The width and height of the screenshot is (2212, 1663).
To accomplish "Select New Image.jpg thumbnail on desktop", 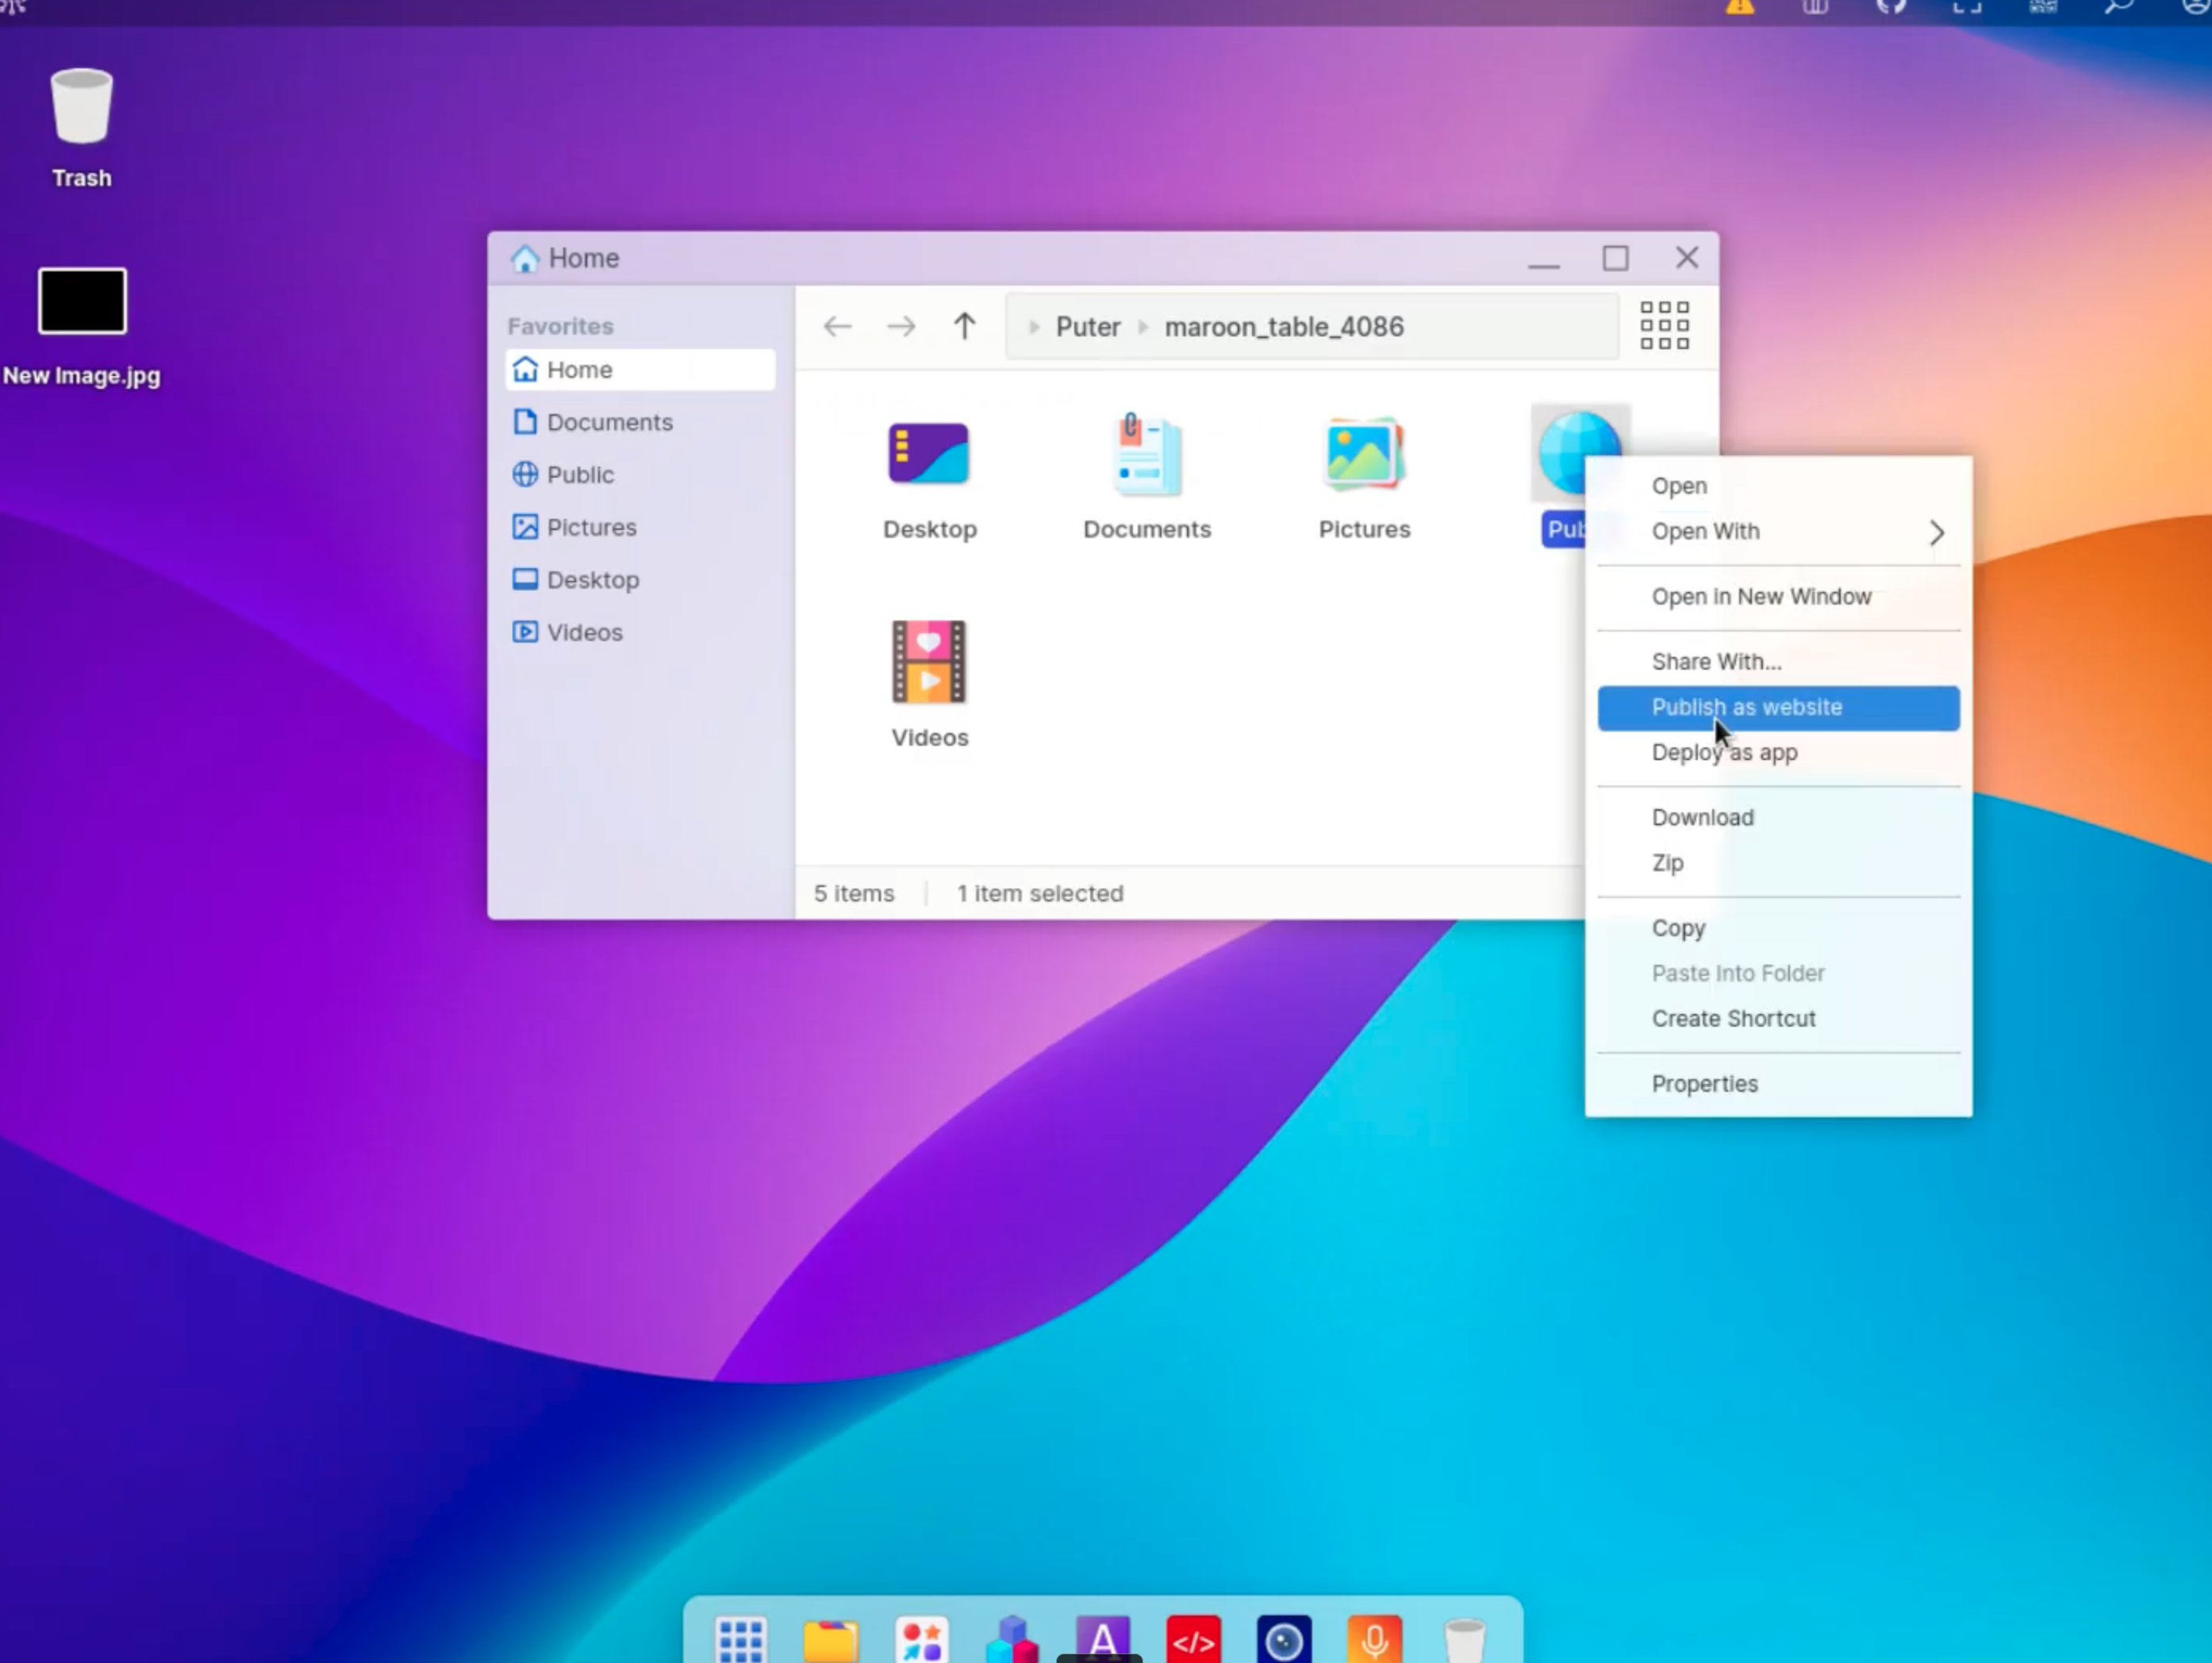I will point(82,301).
